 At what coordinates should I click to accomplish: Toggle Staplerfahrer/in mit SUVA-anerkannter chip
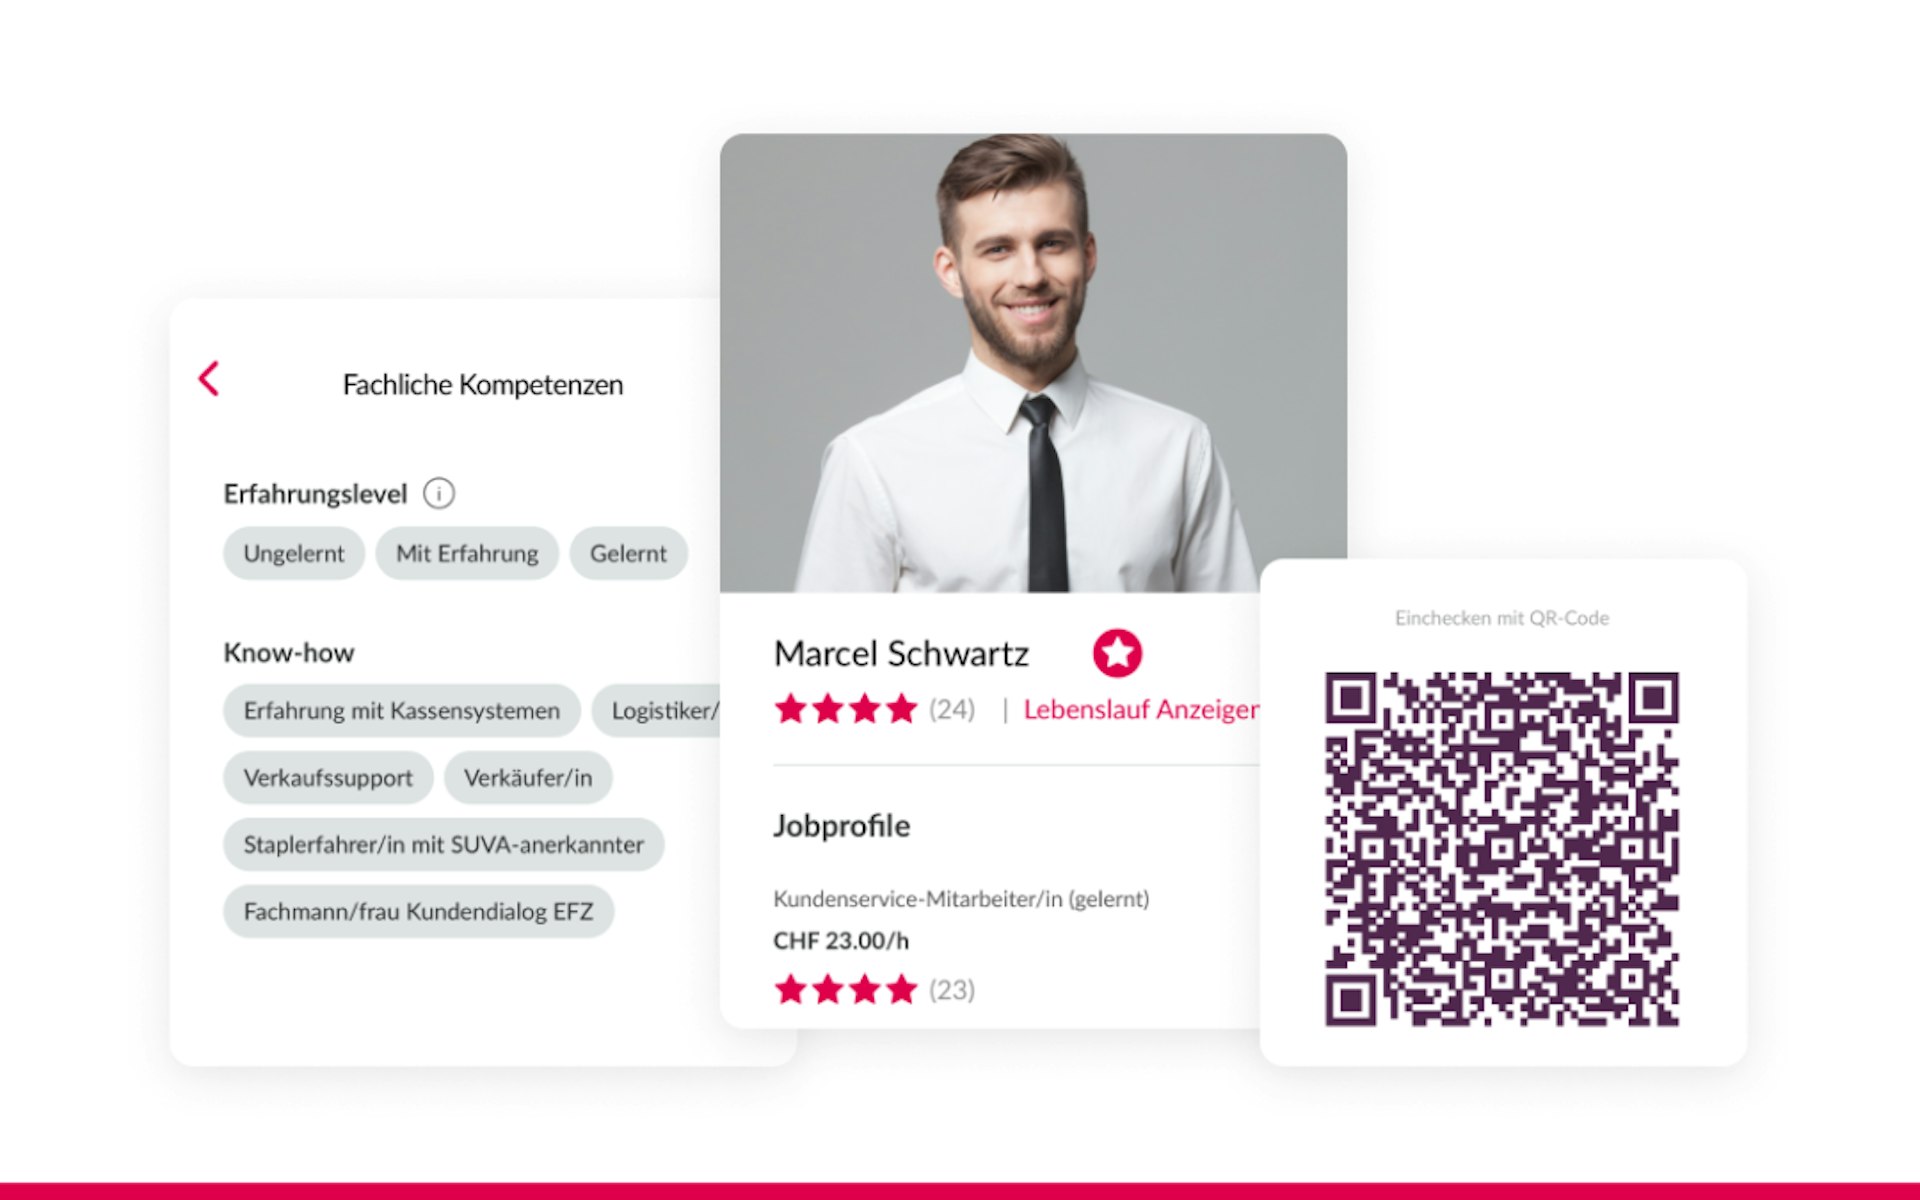click(444, 844)
